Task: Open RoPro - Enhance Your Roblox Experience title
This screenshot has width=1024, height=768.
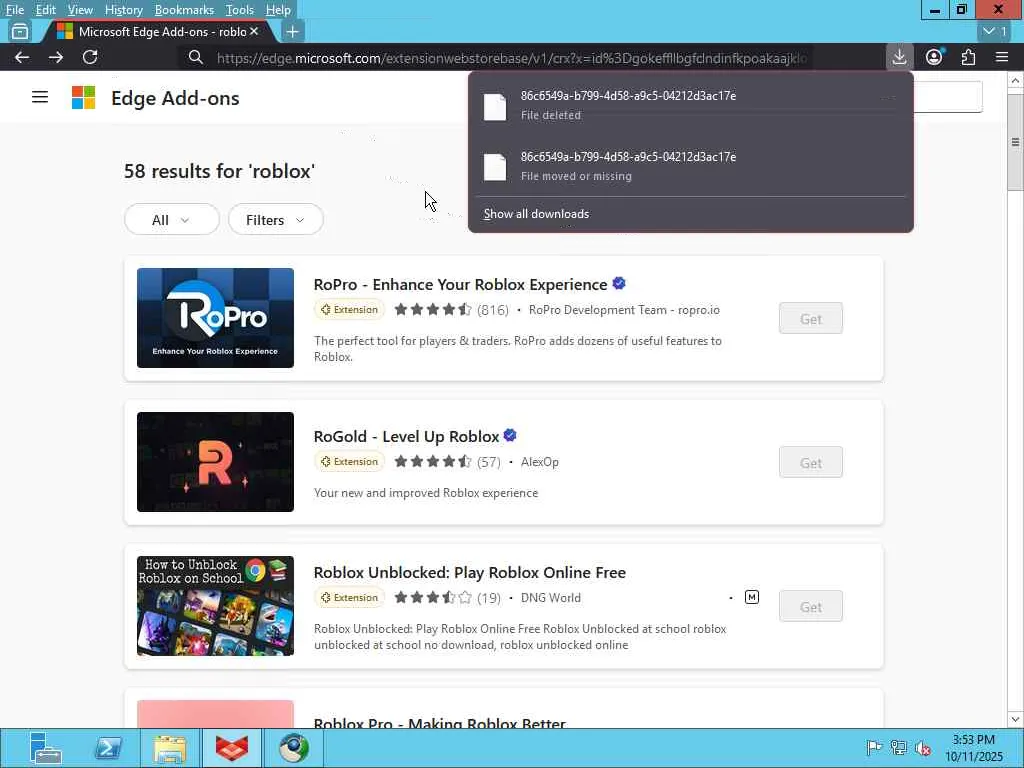Action: coord(460,285)
